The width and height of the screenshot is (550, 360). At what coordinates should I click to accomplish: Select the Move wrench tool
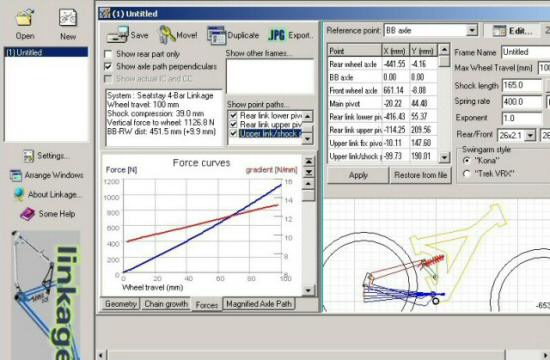click(167, 35)
